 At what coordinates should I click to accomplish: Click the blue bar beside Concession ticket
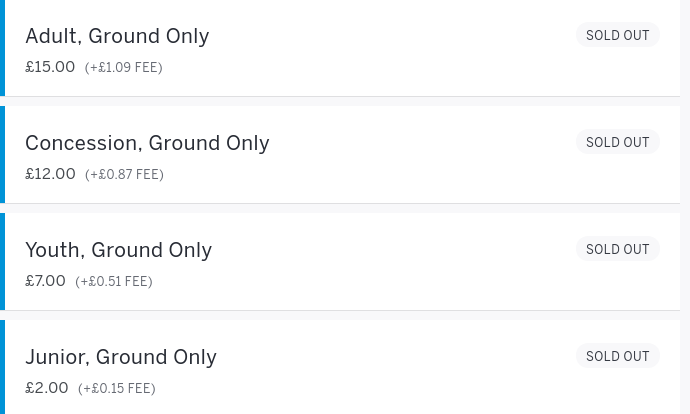[x=2, y=154]
